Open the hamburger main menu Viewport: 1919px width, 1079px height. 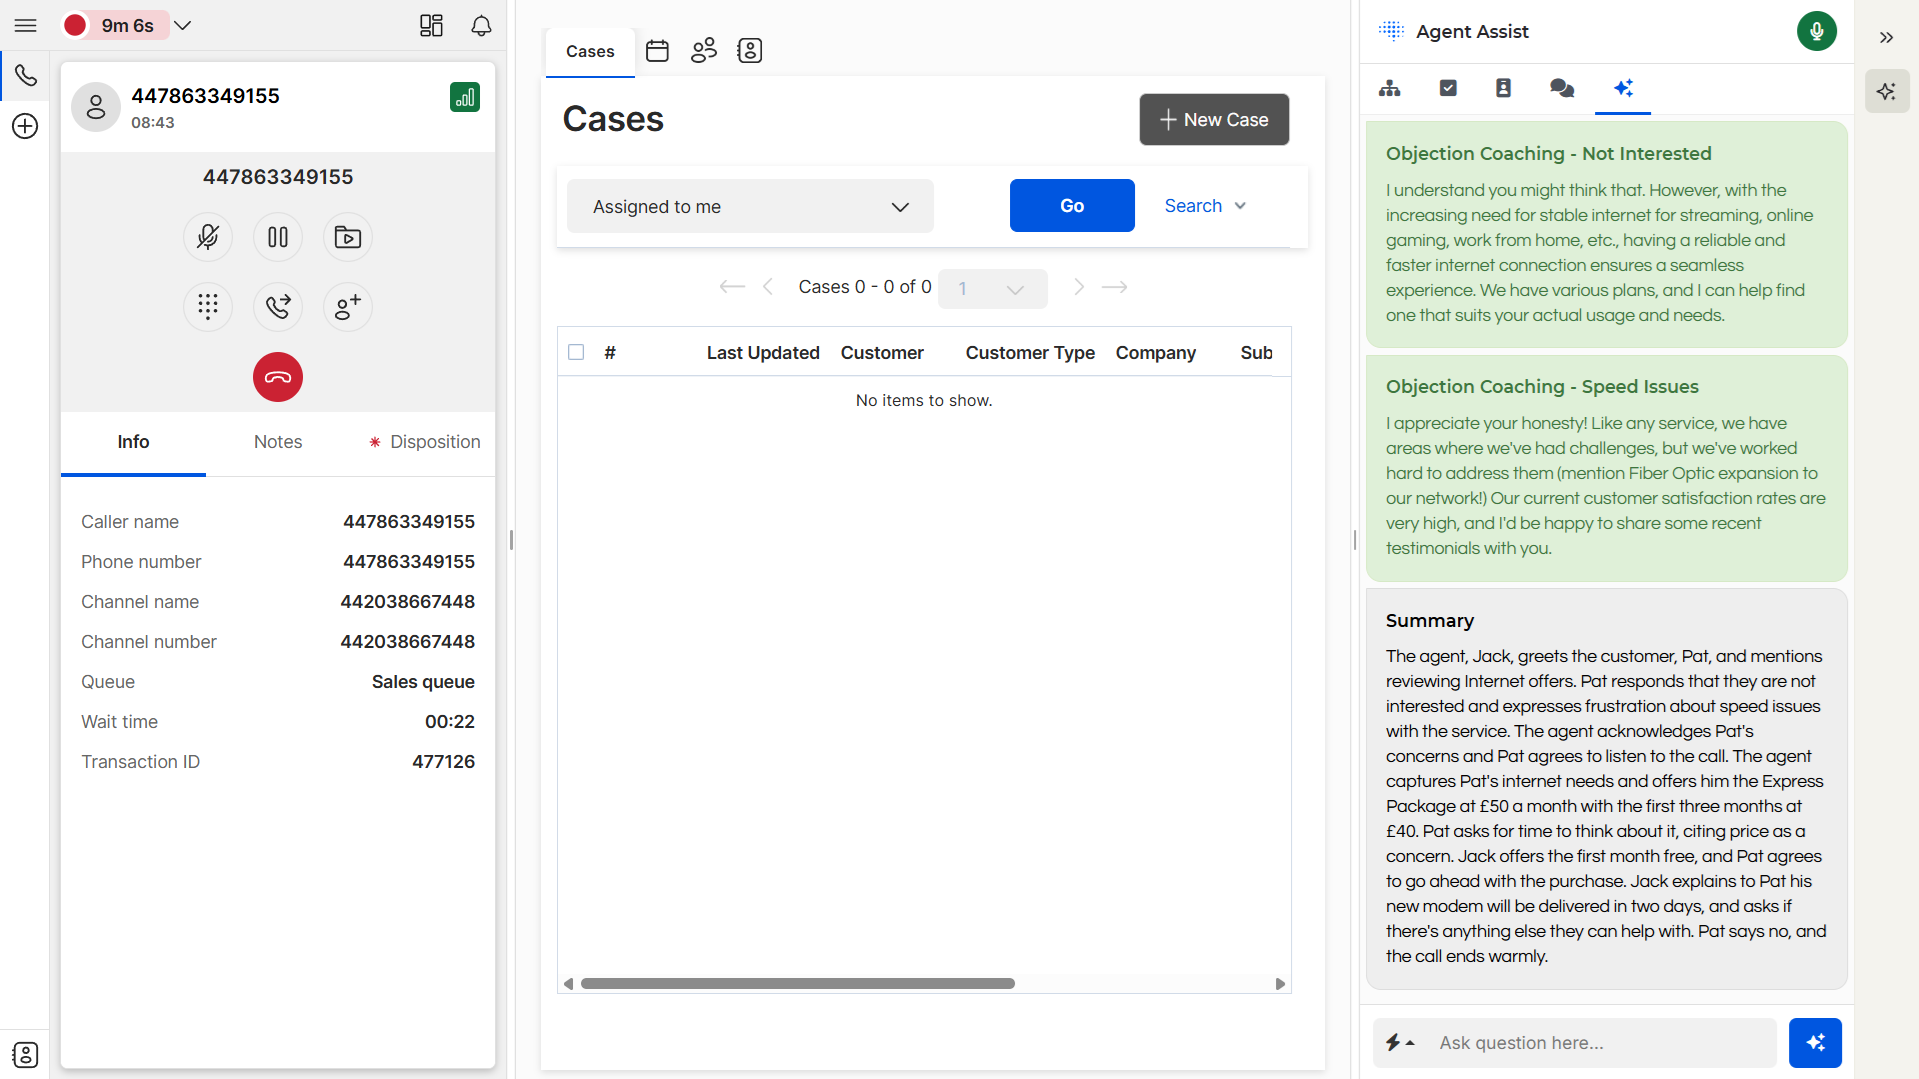[x=26, y=26]
